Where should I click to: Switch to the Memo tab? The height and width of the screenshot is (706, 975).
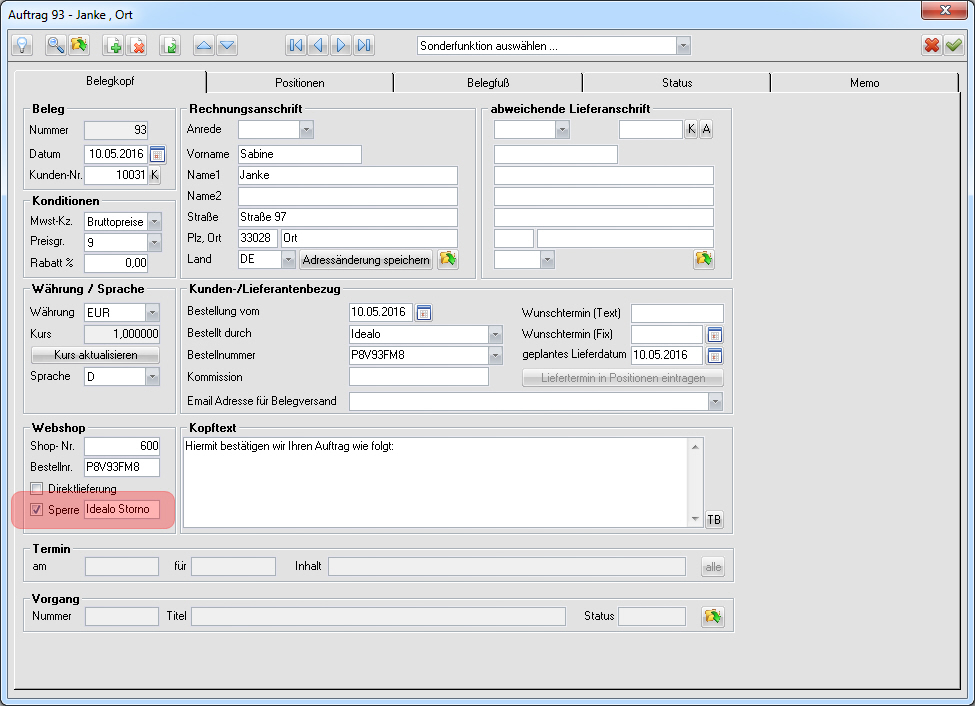click(864, 83)
